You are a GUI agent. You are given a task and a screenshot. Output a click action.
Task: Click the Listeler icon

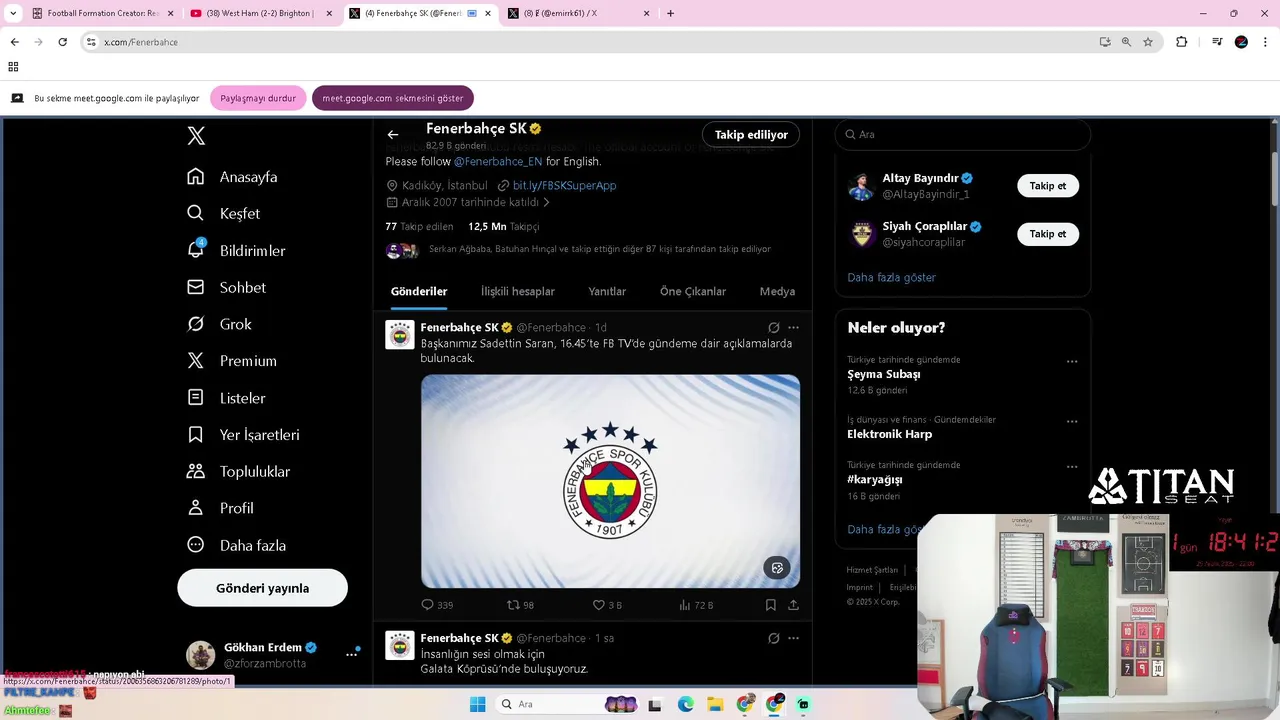pos(196,398)
